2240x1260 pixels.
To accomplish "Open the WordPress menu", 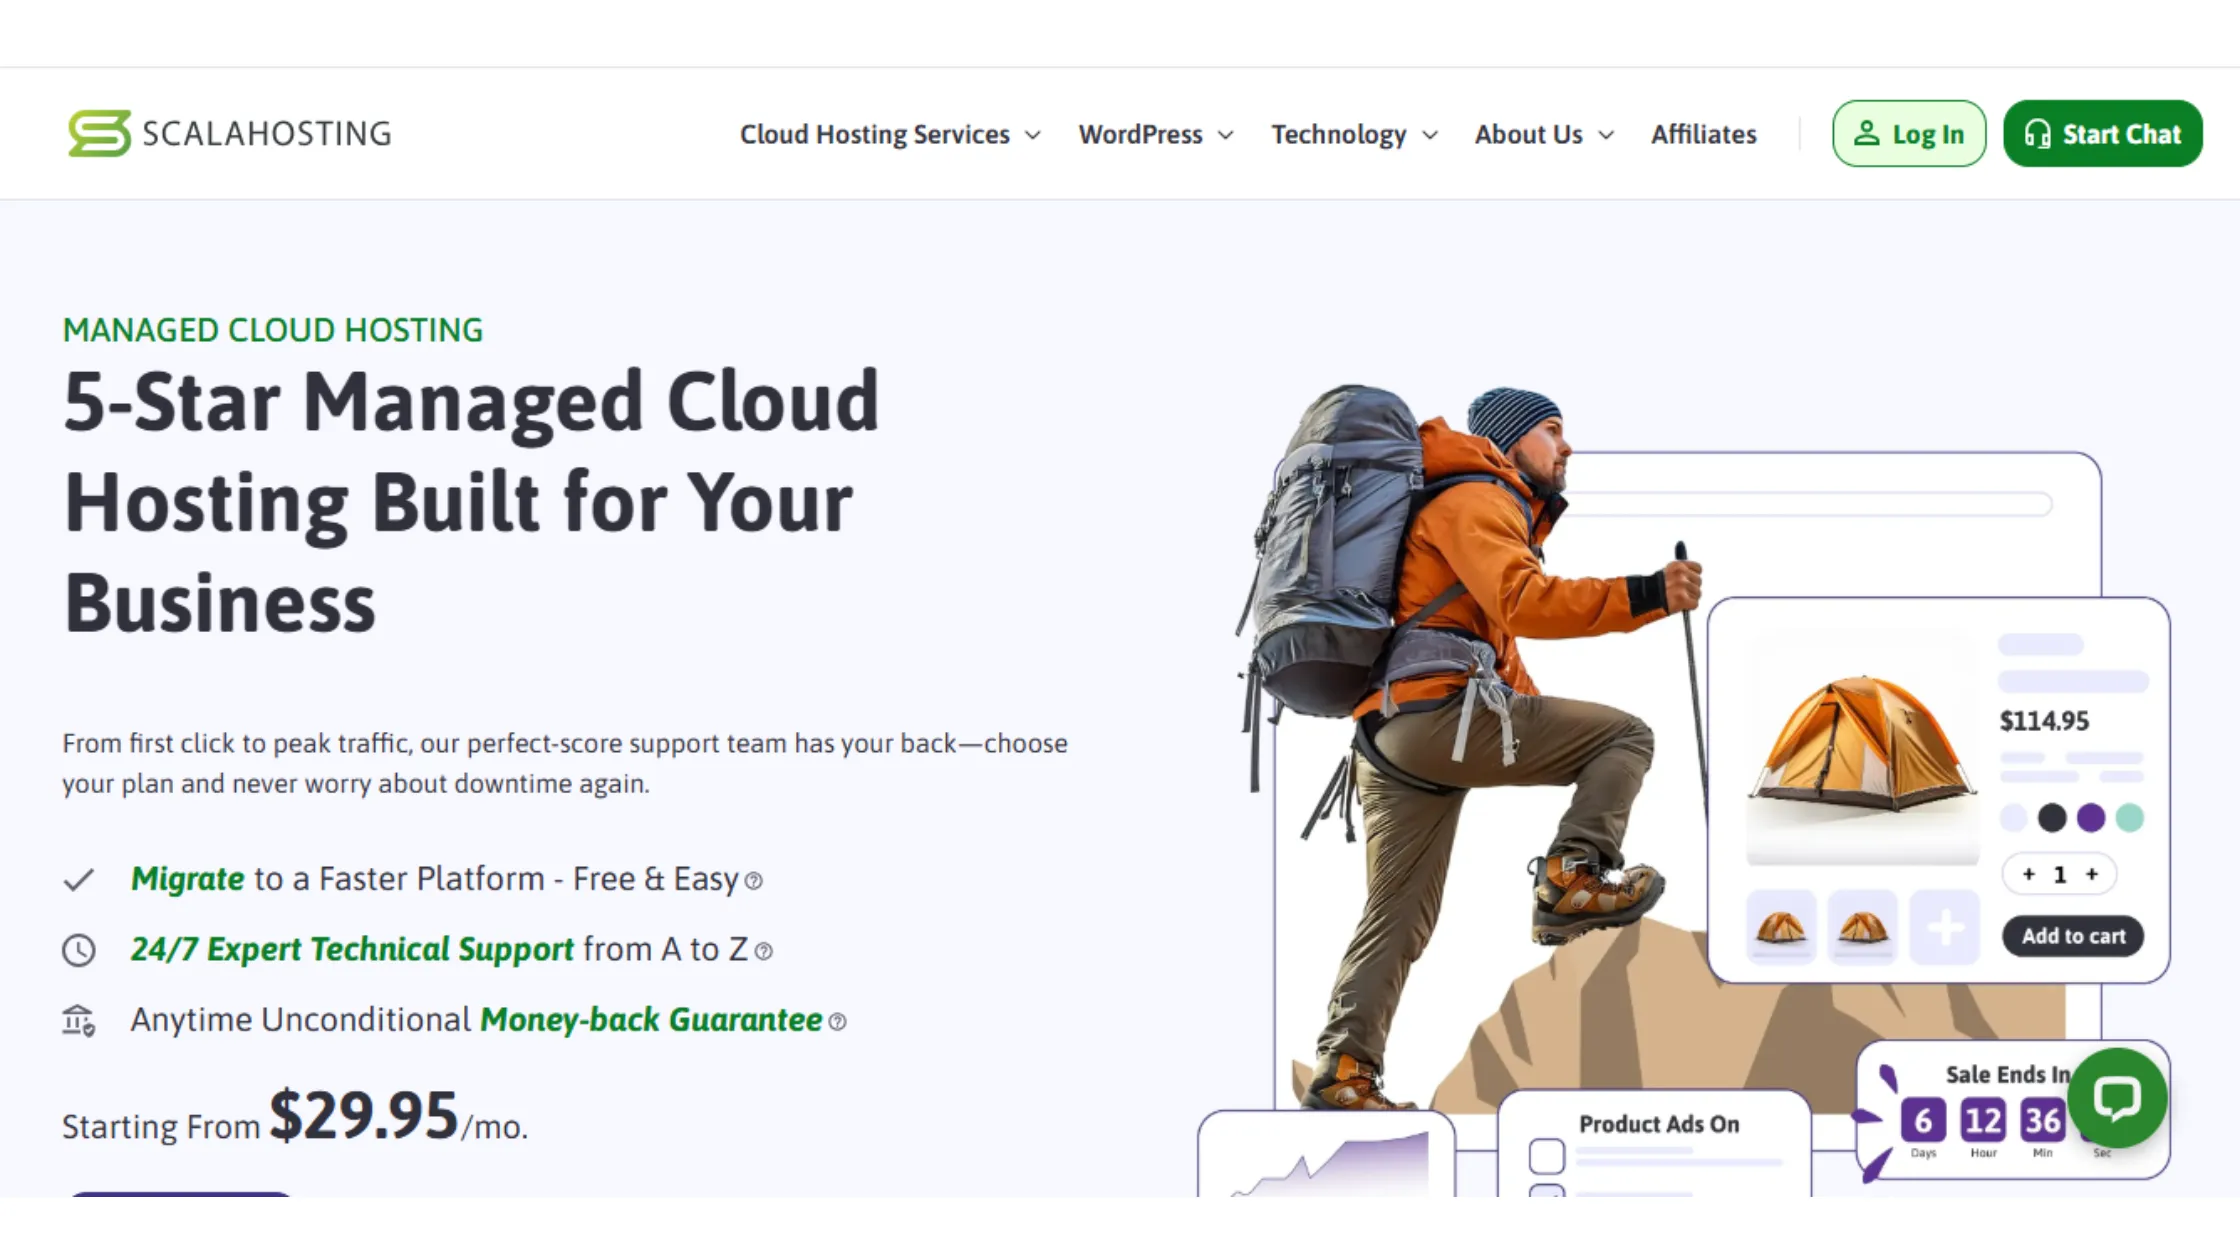I will pyautogui.click(x=1140, y=134).
